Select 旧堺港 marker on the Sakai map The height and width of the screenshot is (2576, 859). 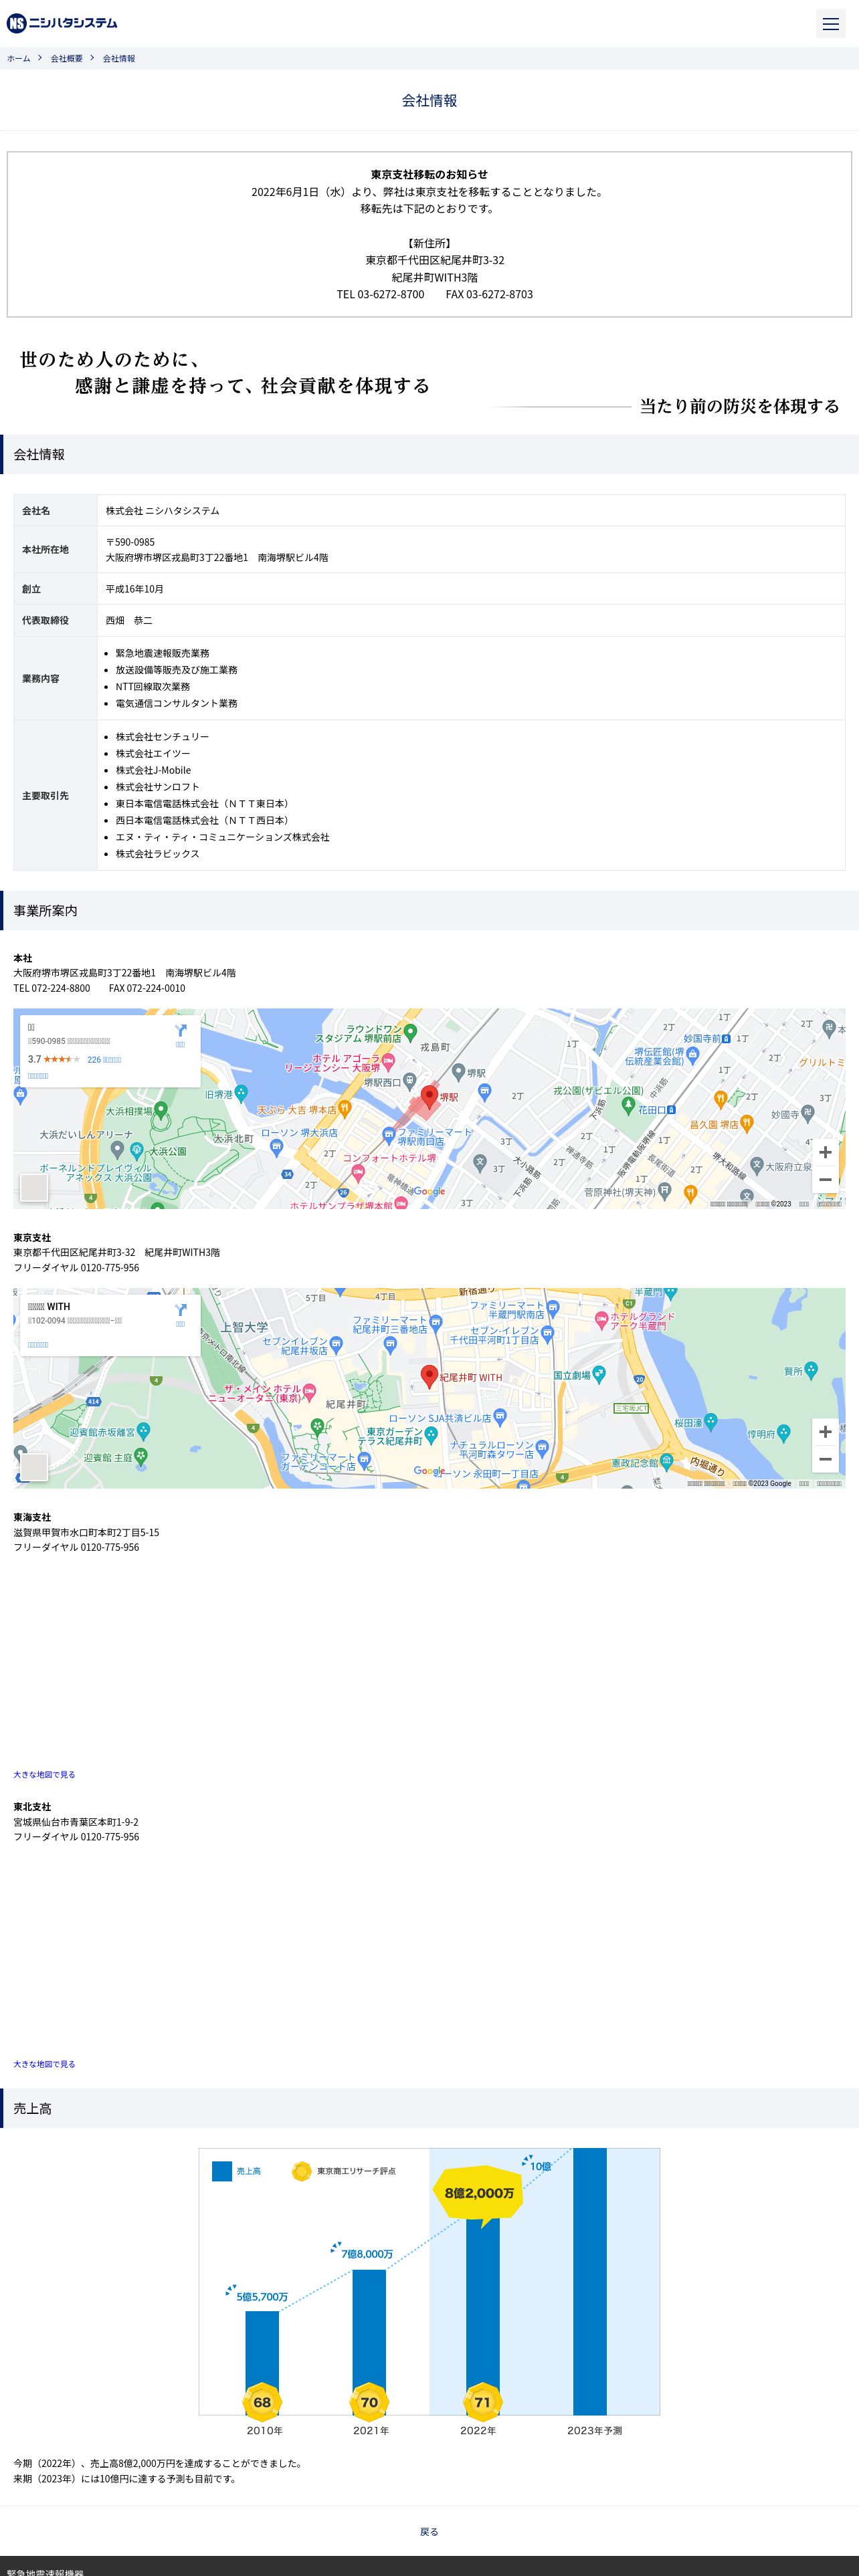(x=241, y=1094)
